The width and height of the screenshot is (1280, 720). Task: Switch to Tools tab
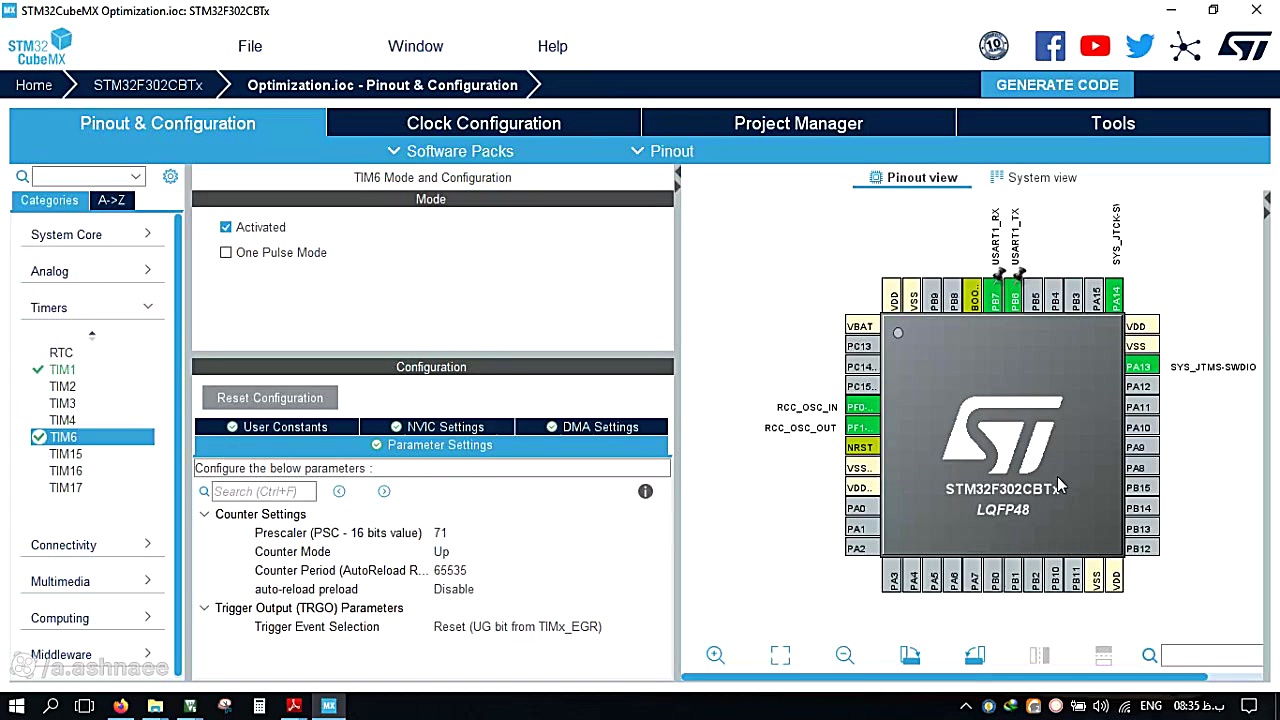click(1113, 123)
